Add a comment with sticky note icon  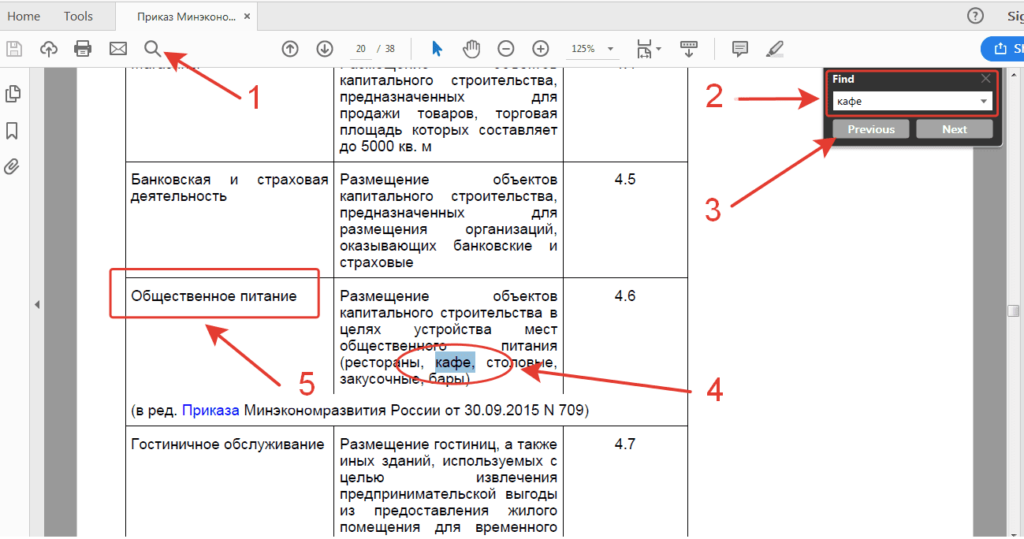coord(740,48)
